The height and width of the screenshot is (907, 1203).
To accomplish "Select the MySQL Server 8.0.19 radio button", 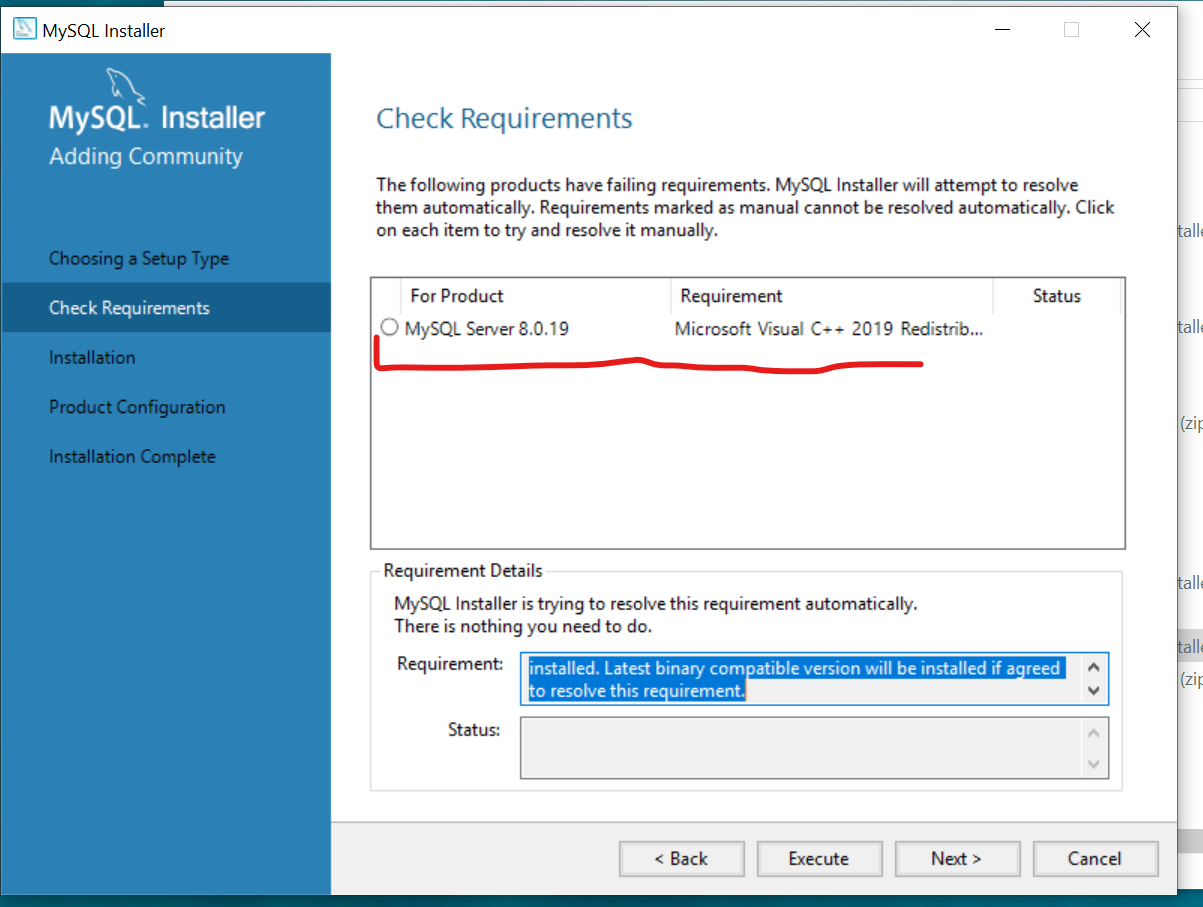I will coord(389,327).
